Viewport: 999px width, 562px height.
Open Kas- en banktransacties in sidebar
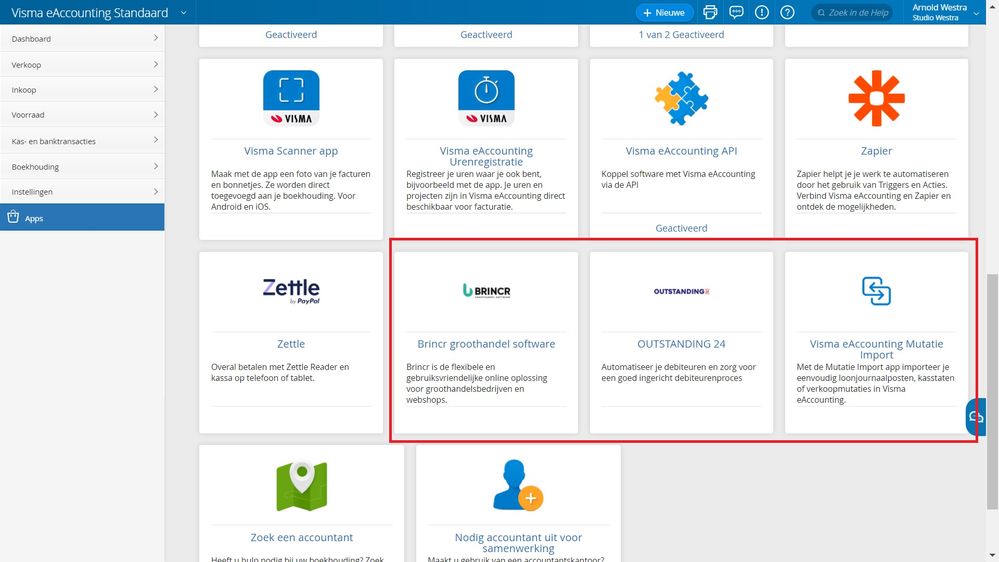[82, 141]
